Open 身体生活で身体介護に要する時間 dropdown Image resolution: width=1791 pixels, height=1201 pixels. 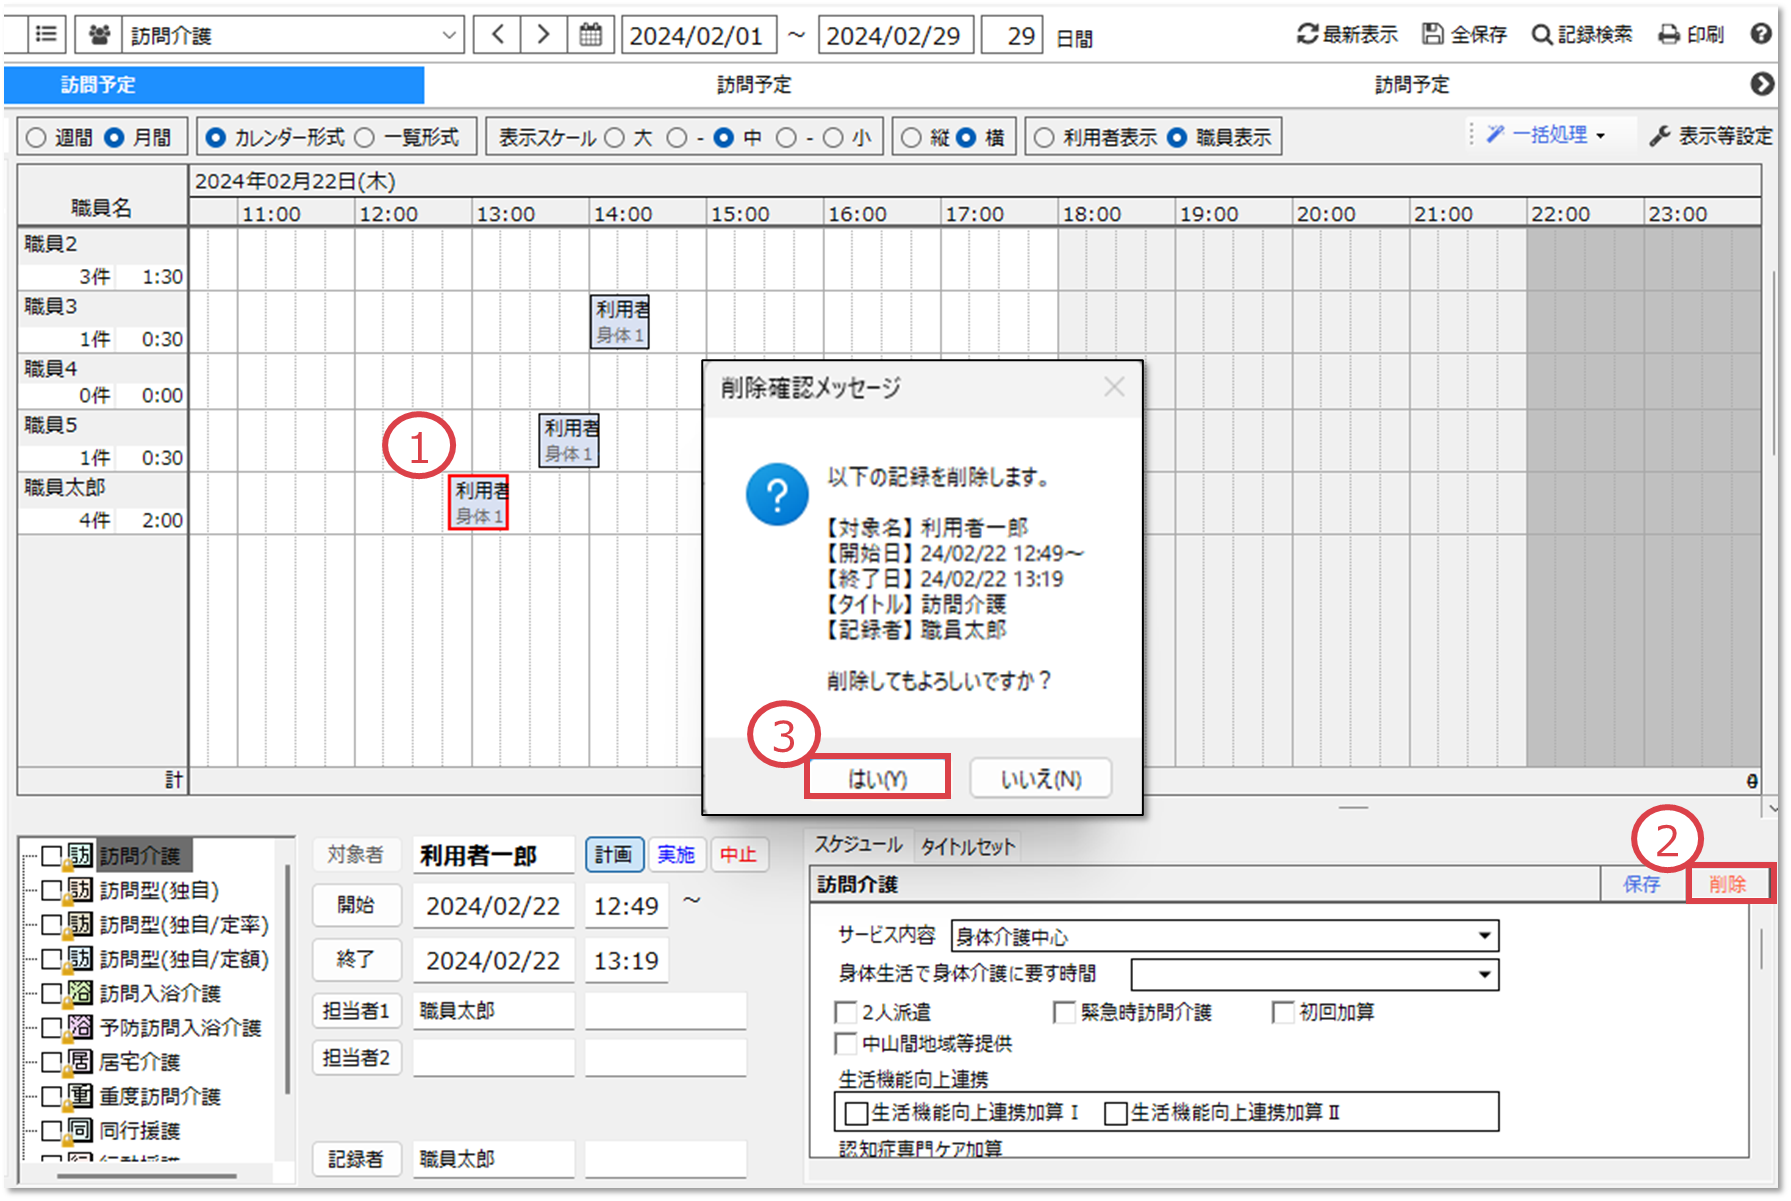[1315, 974]
